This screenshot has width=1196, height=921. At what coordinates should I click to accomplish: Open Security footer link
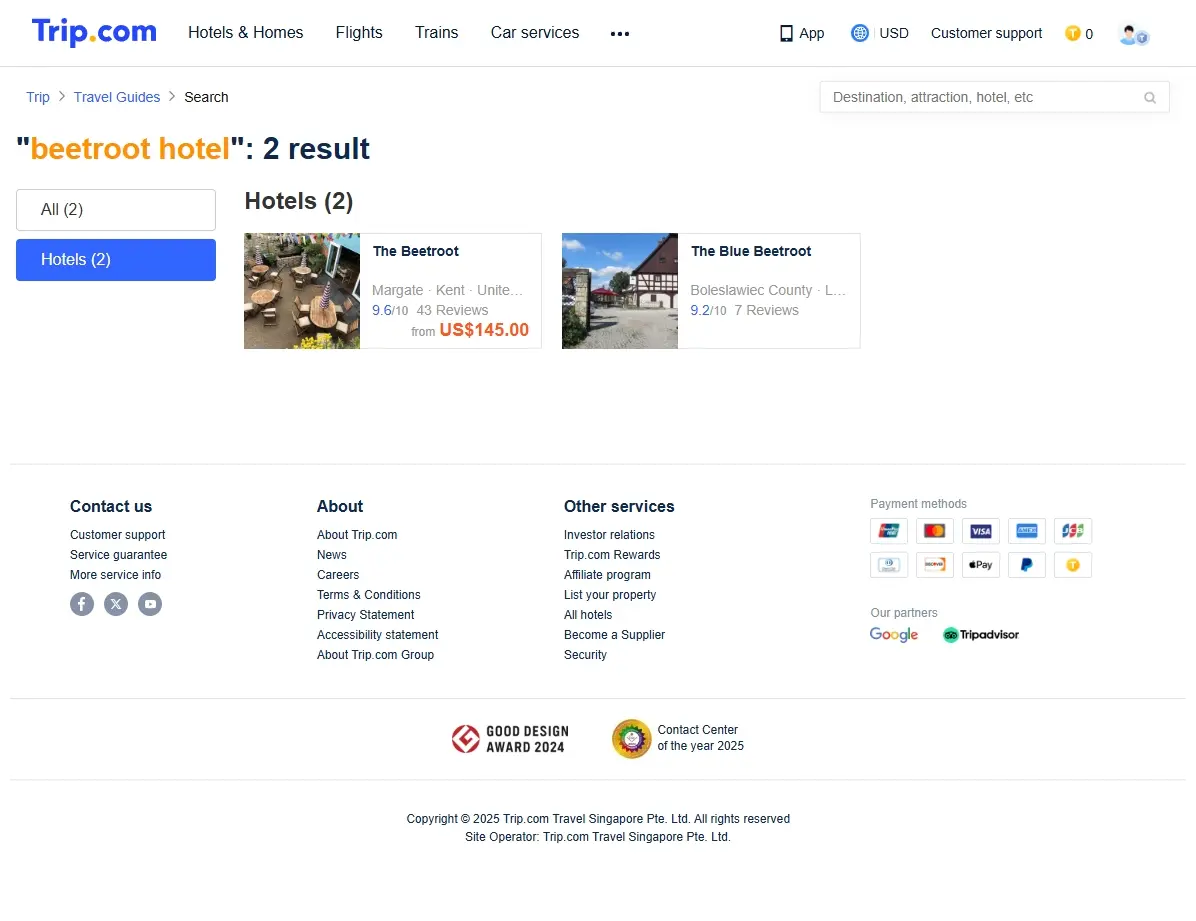point(585,655)
